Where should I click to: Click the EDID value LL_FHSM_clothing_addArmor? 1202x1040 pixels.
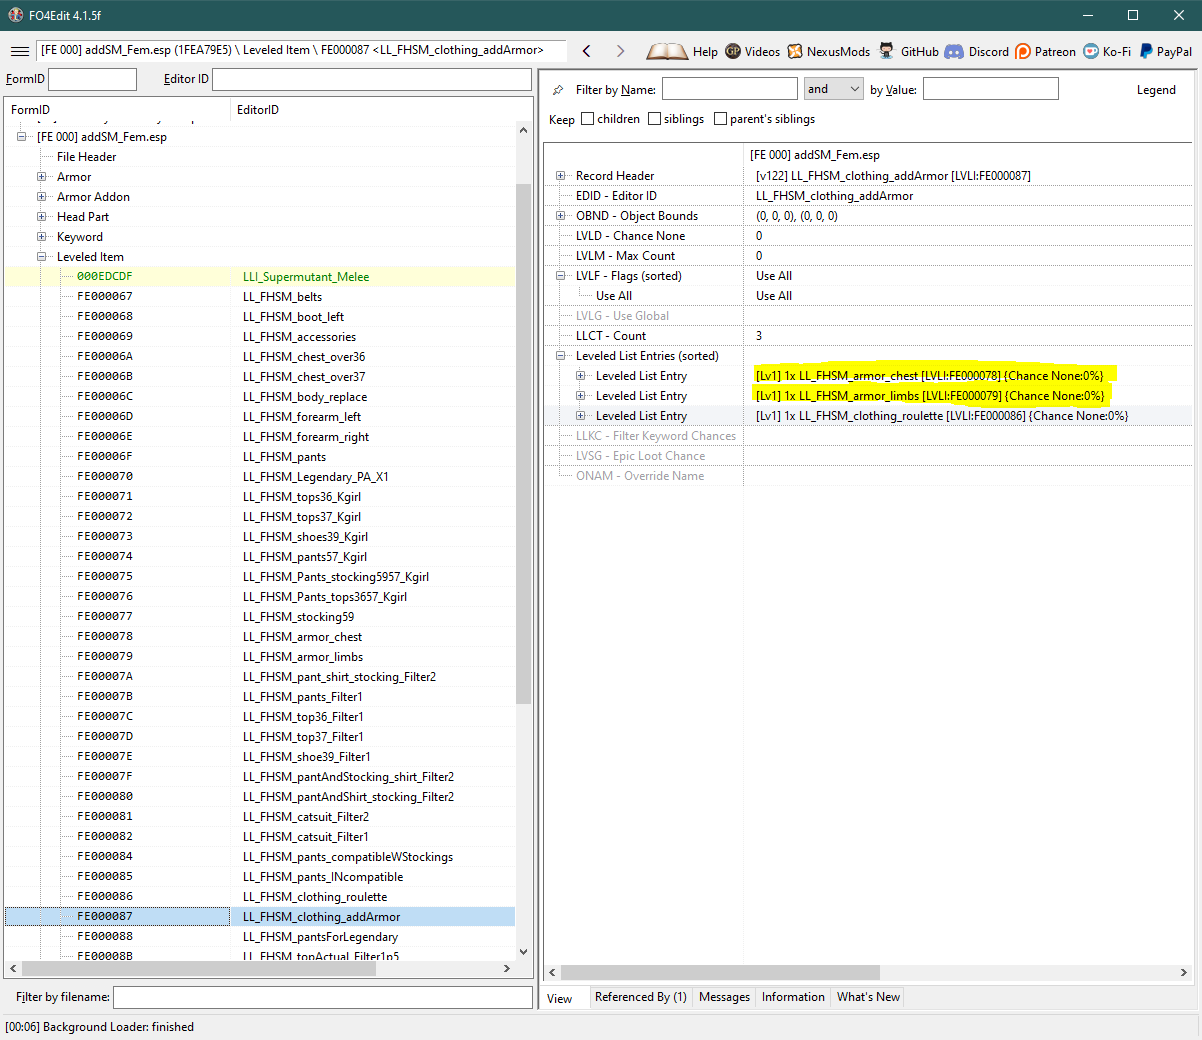coord(834,196)
